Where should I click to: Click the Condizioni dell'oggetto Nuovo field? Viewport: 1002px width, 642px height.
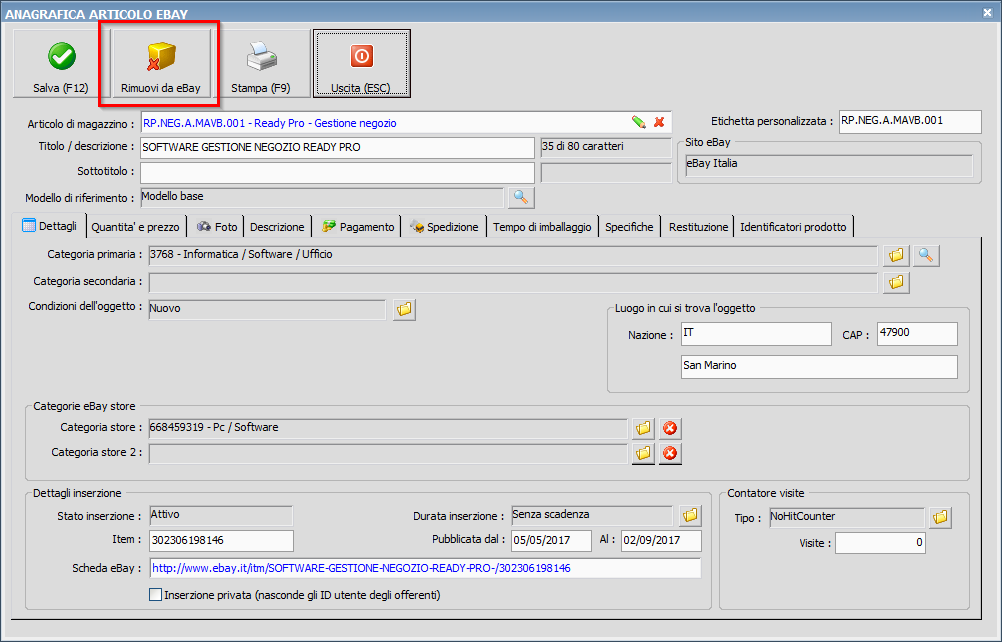pos(267,309)
